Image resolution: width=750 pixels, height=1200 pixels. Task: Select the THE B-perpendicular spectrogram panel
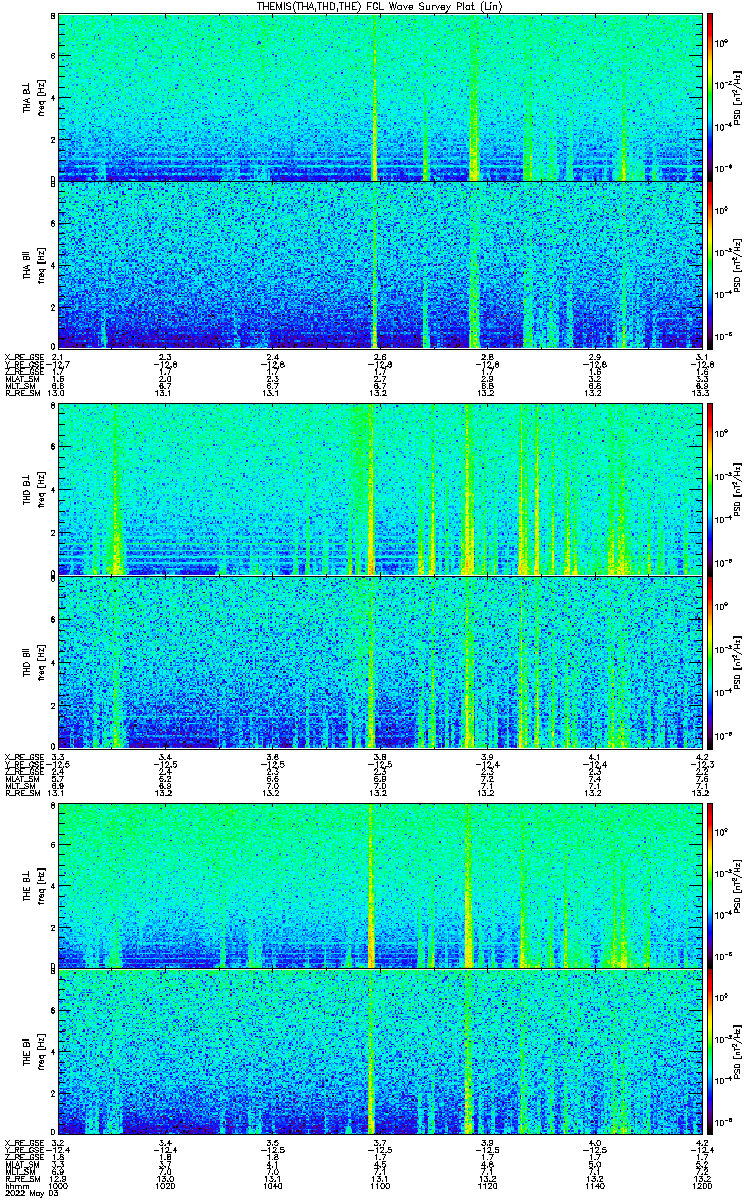(379, 885)
